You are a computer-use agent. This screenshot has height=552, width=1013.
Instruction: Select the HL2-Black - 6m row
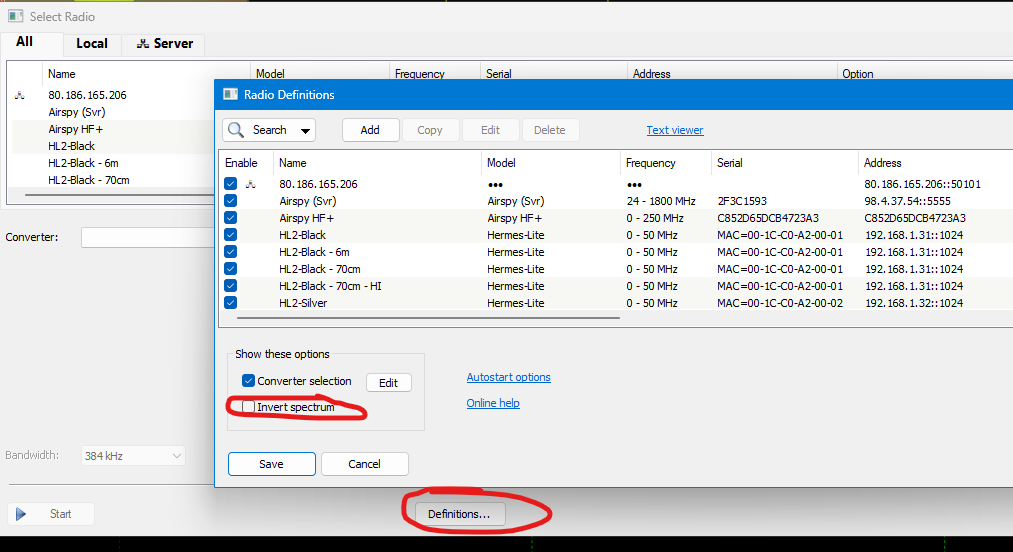pyautogui.click(x=314, y=252)
